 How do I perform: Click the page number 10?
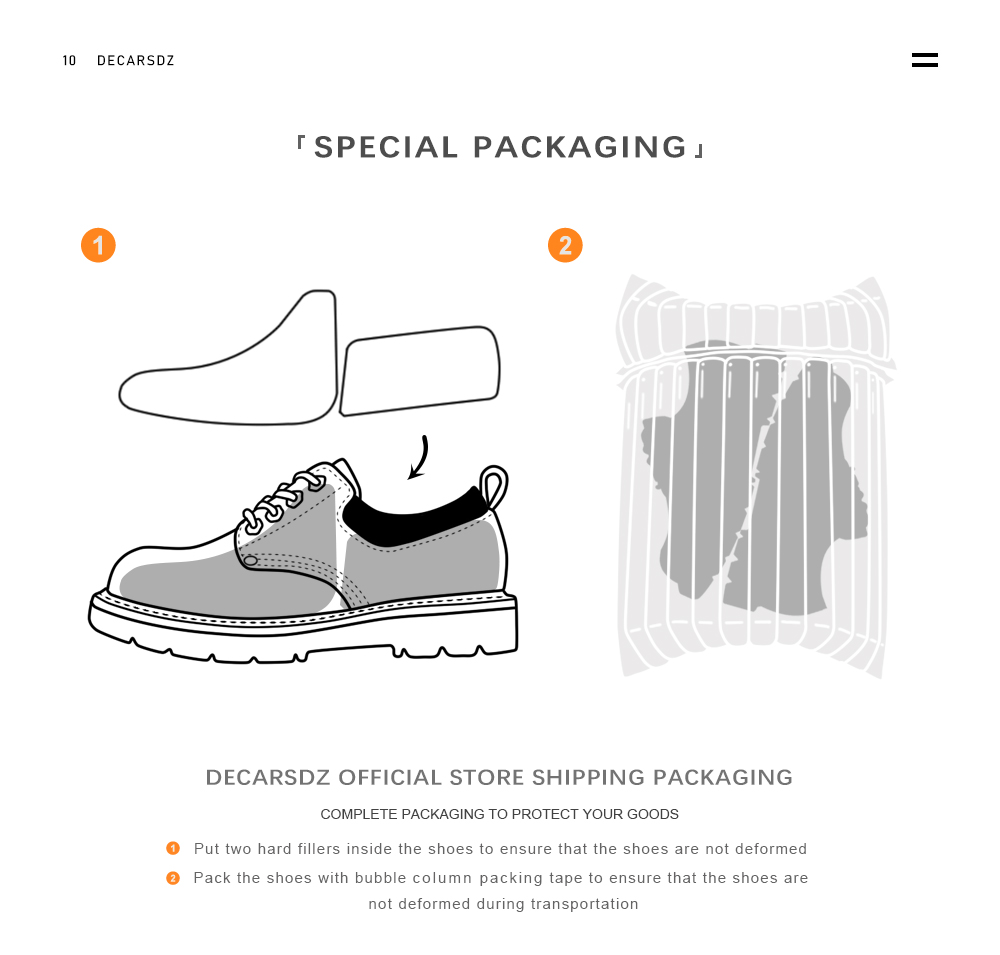[69, 61]
